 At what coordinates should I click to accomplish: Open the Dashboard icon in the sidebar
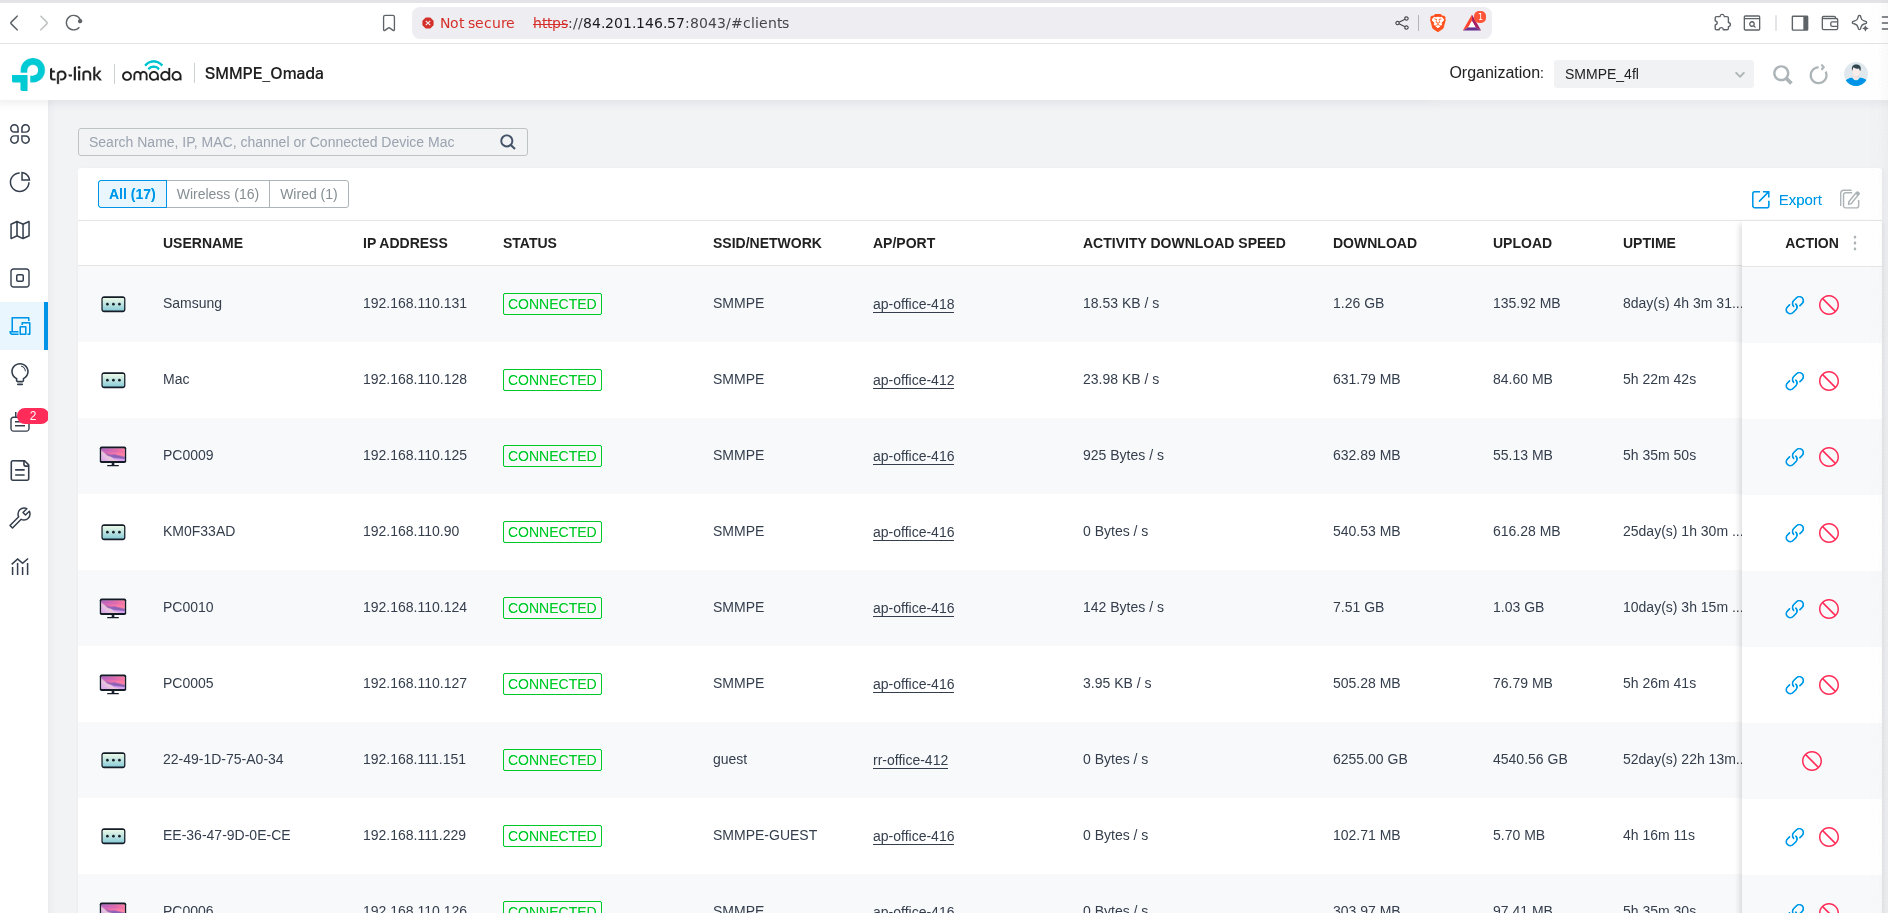20,134
